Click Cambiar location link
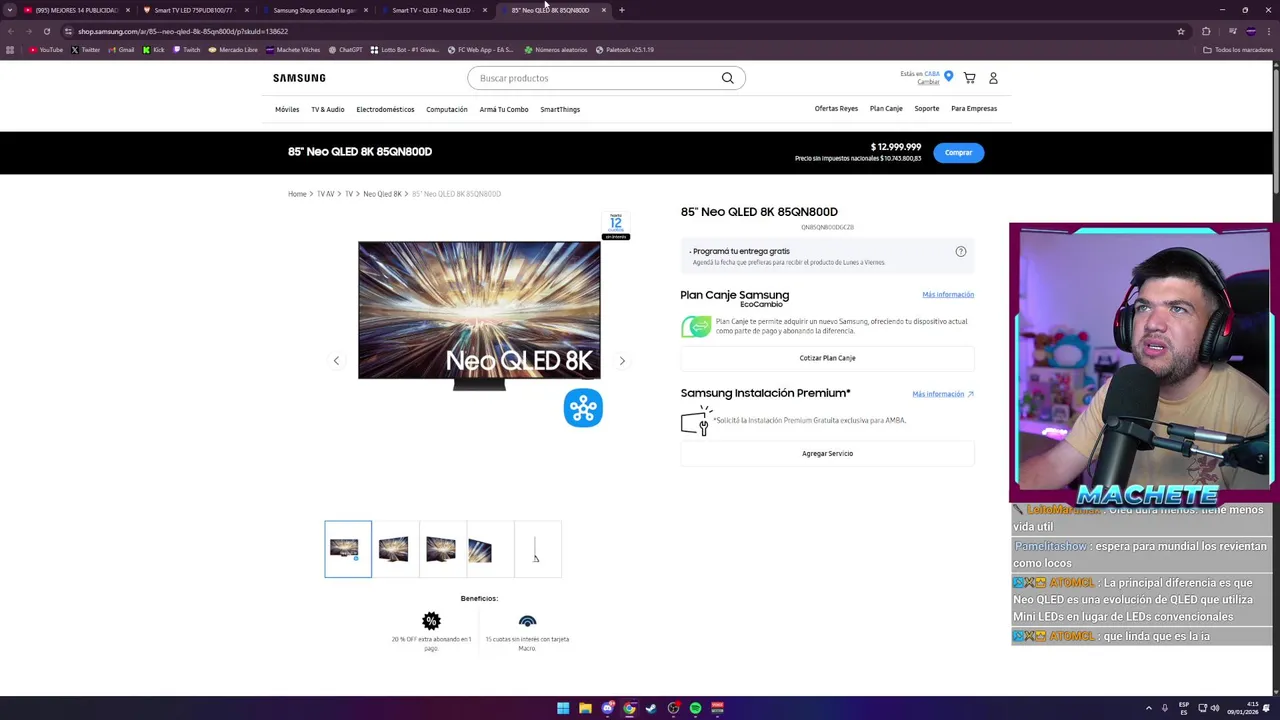1280x720 pixels. click(929, 82)
